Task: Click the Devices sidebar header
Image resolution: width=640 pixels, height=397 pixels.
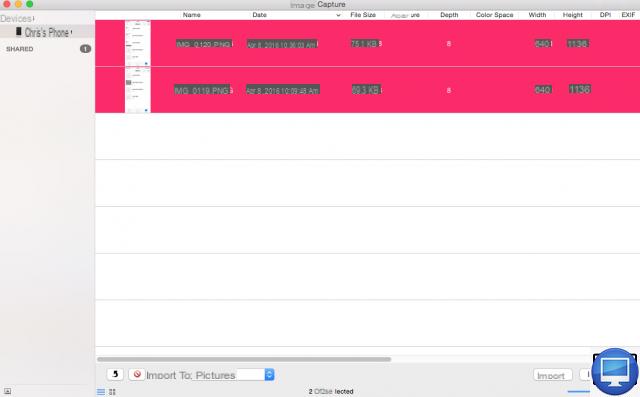Action: 17,19
